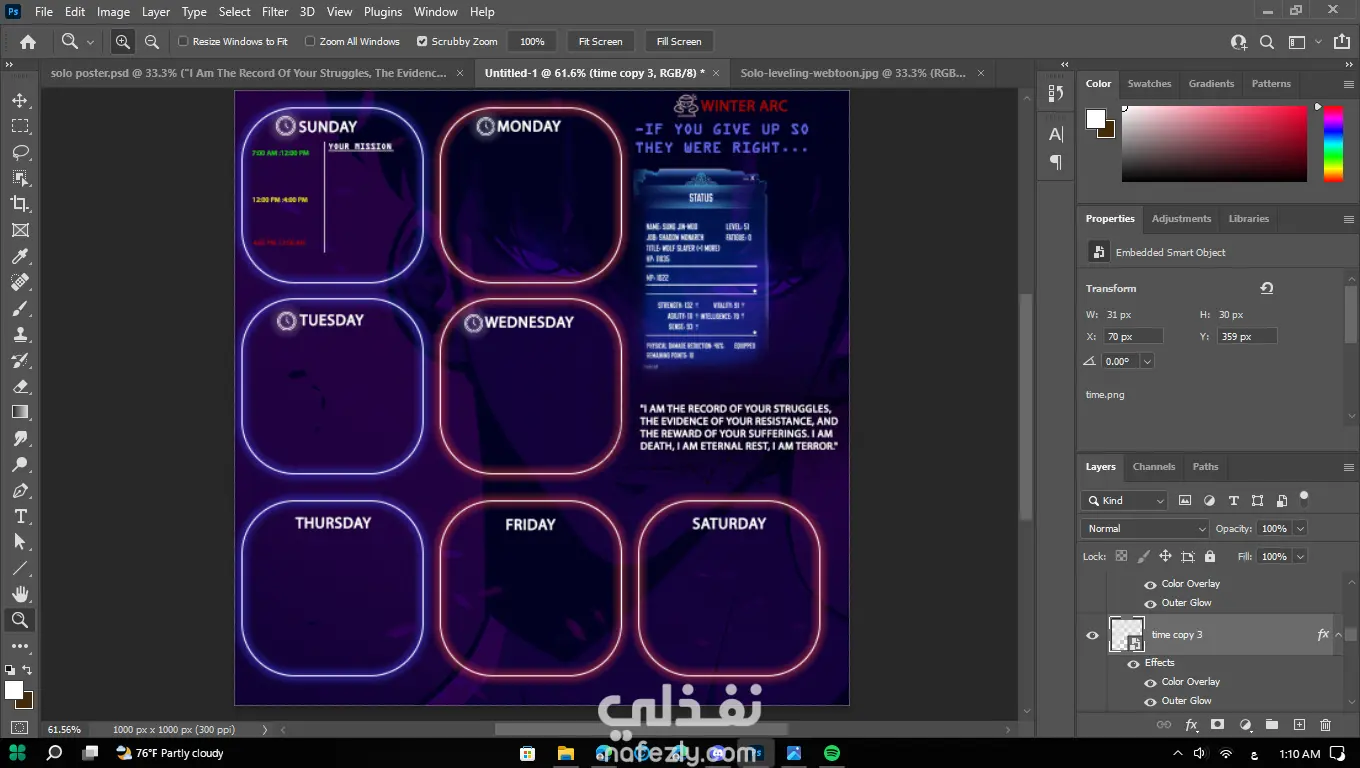Hide the time copy 3 layer
This screenshot has width=1360, height=768.
(1092, 635)
